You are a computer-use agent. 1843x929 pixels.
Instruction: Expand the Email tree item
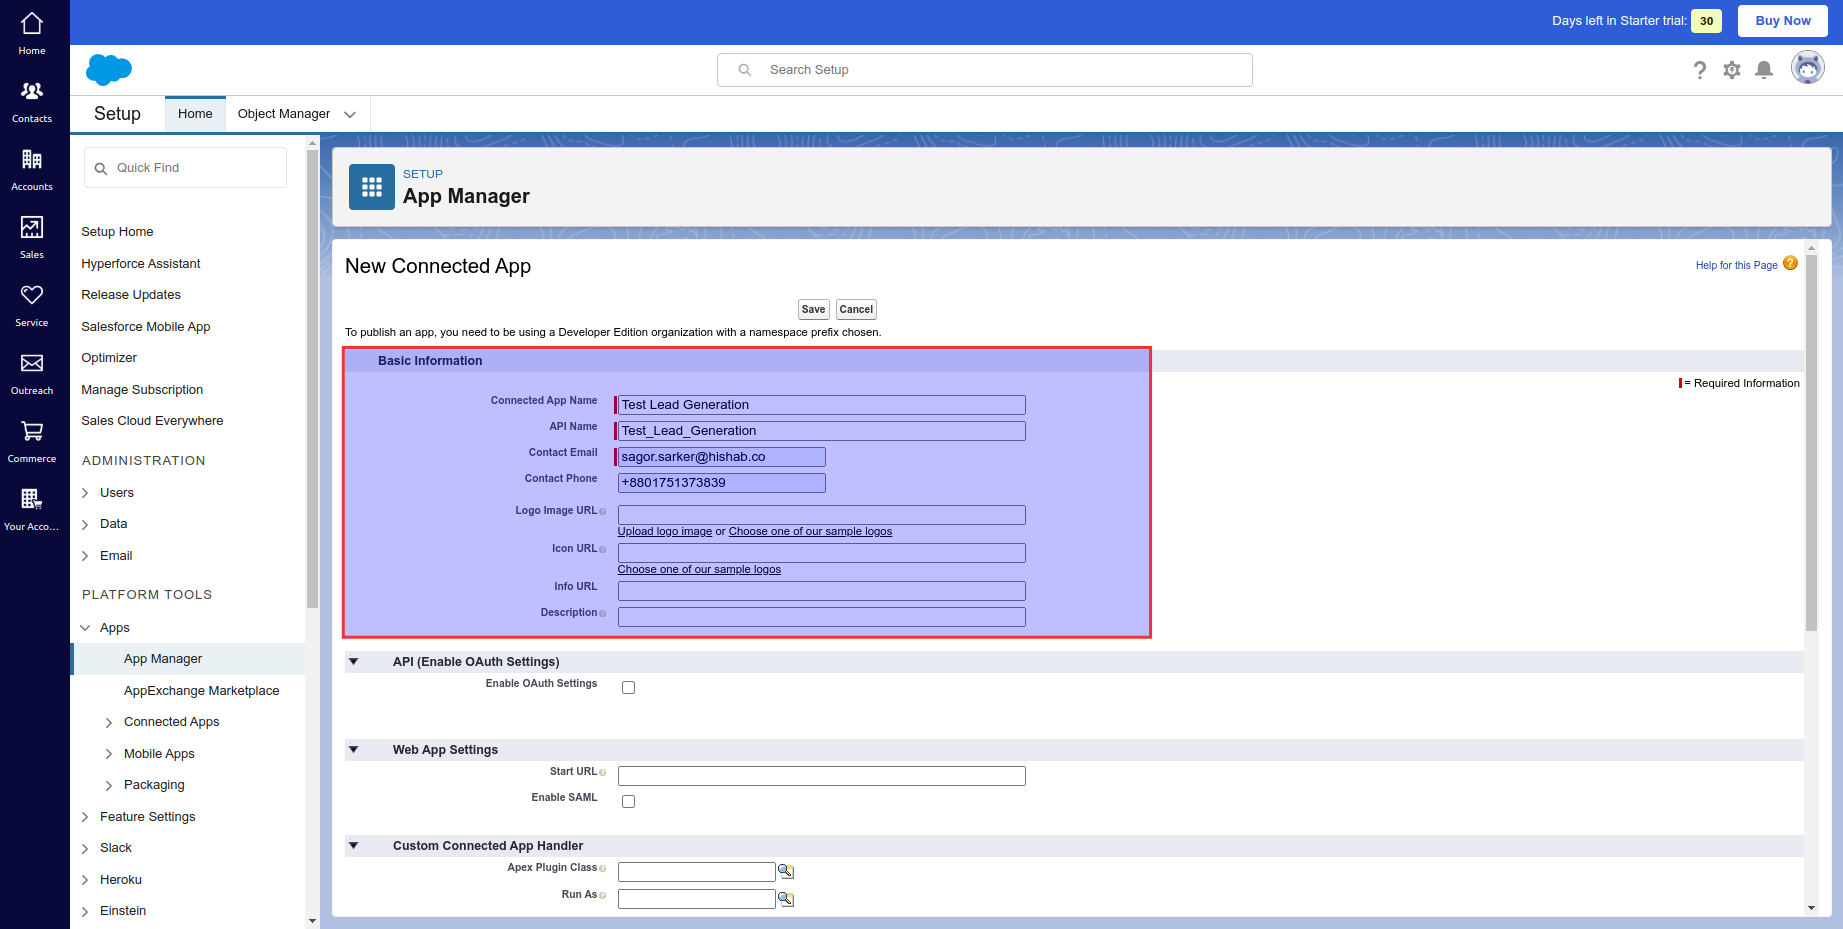[85, 556]
